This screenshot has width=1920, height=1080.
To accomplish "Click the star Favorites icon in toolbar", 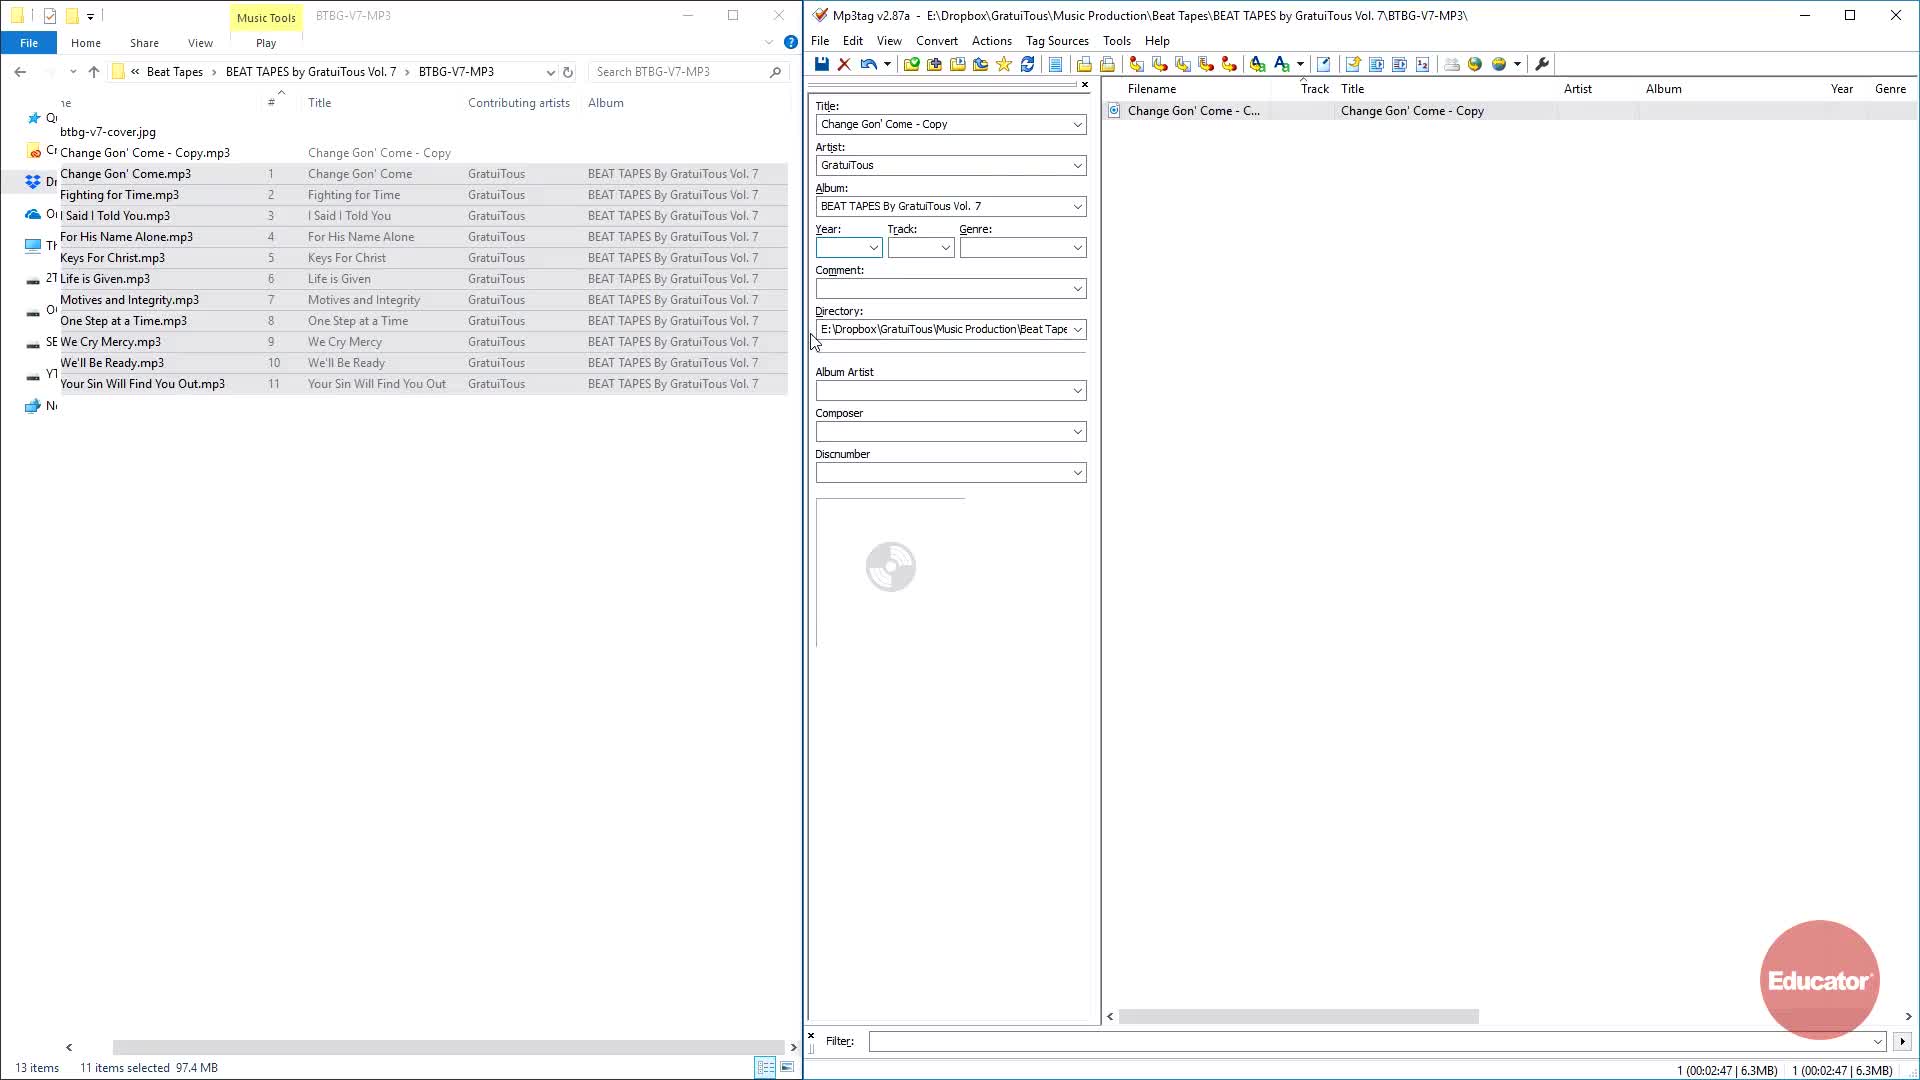I will pyautogui.click(x=1004, y=64).
